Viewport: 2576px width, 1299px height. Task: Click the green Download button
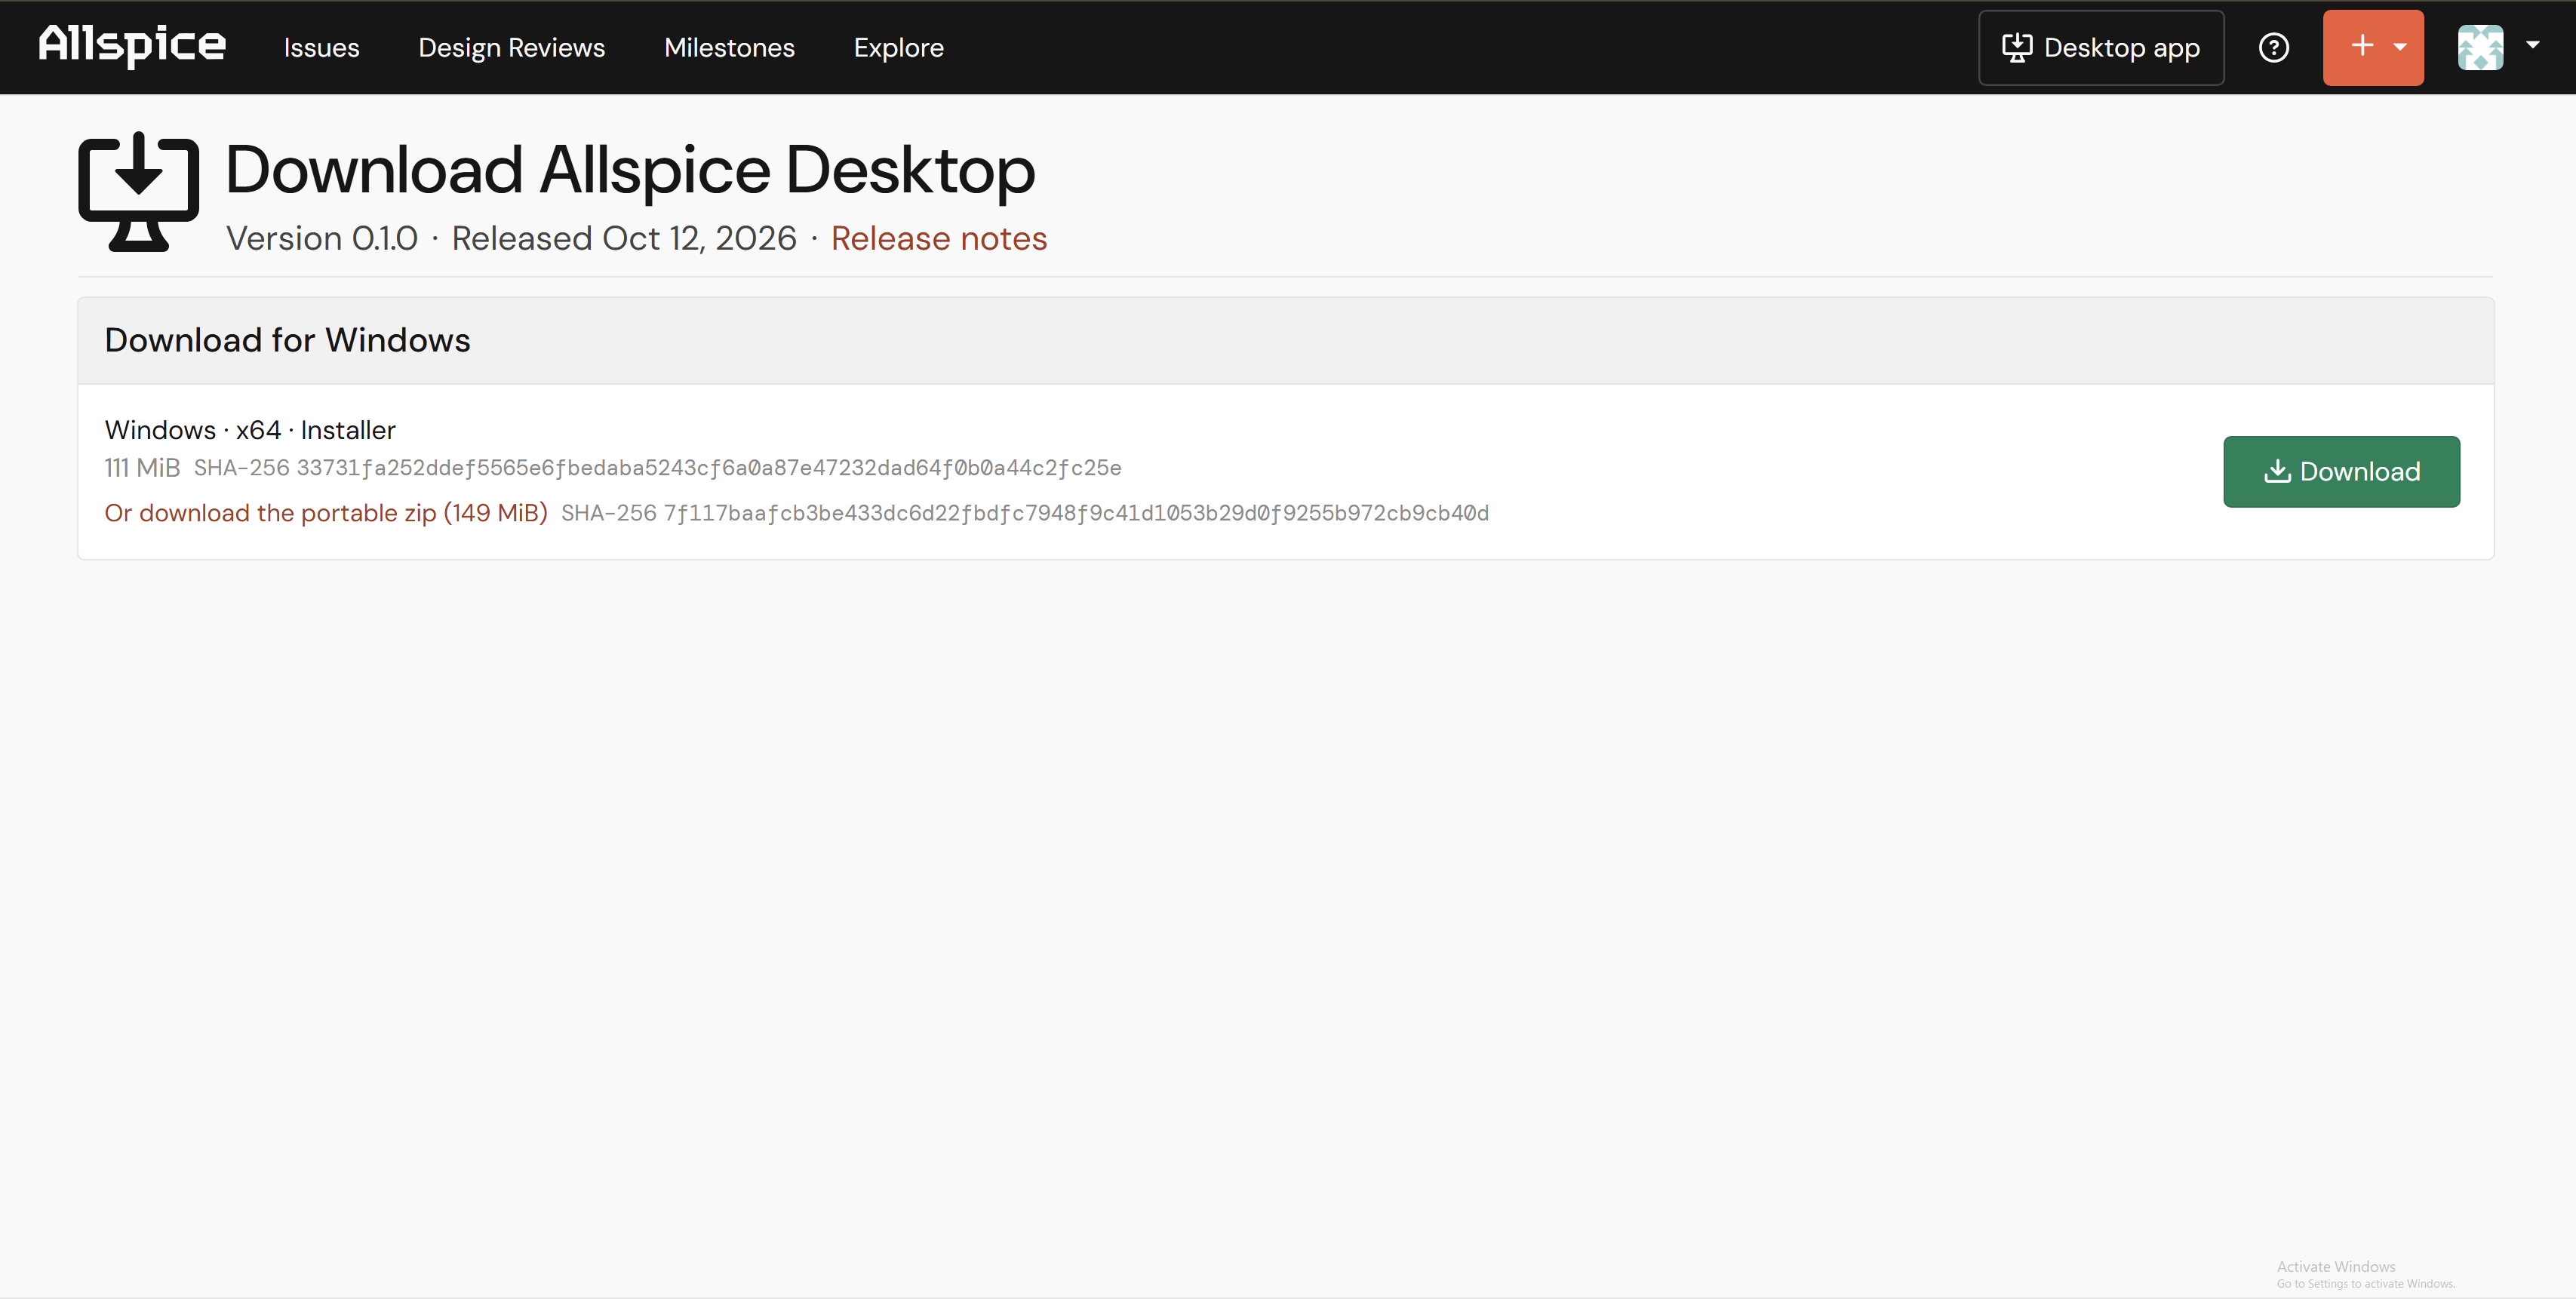pos(2341,471)
